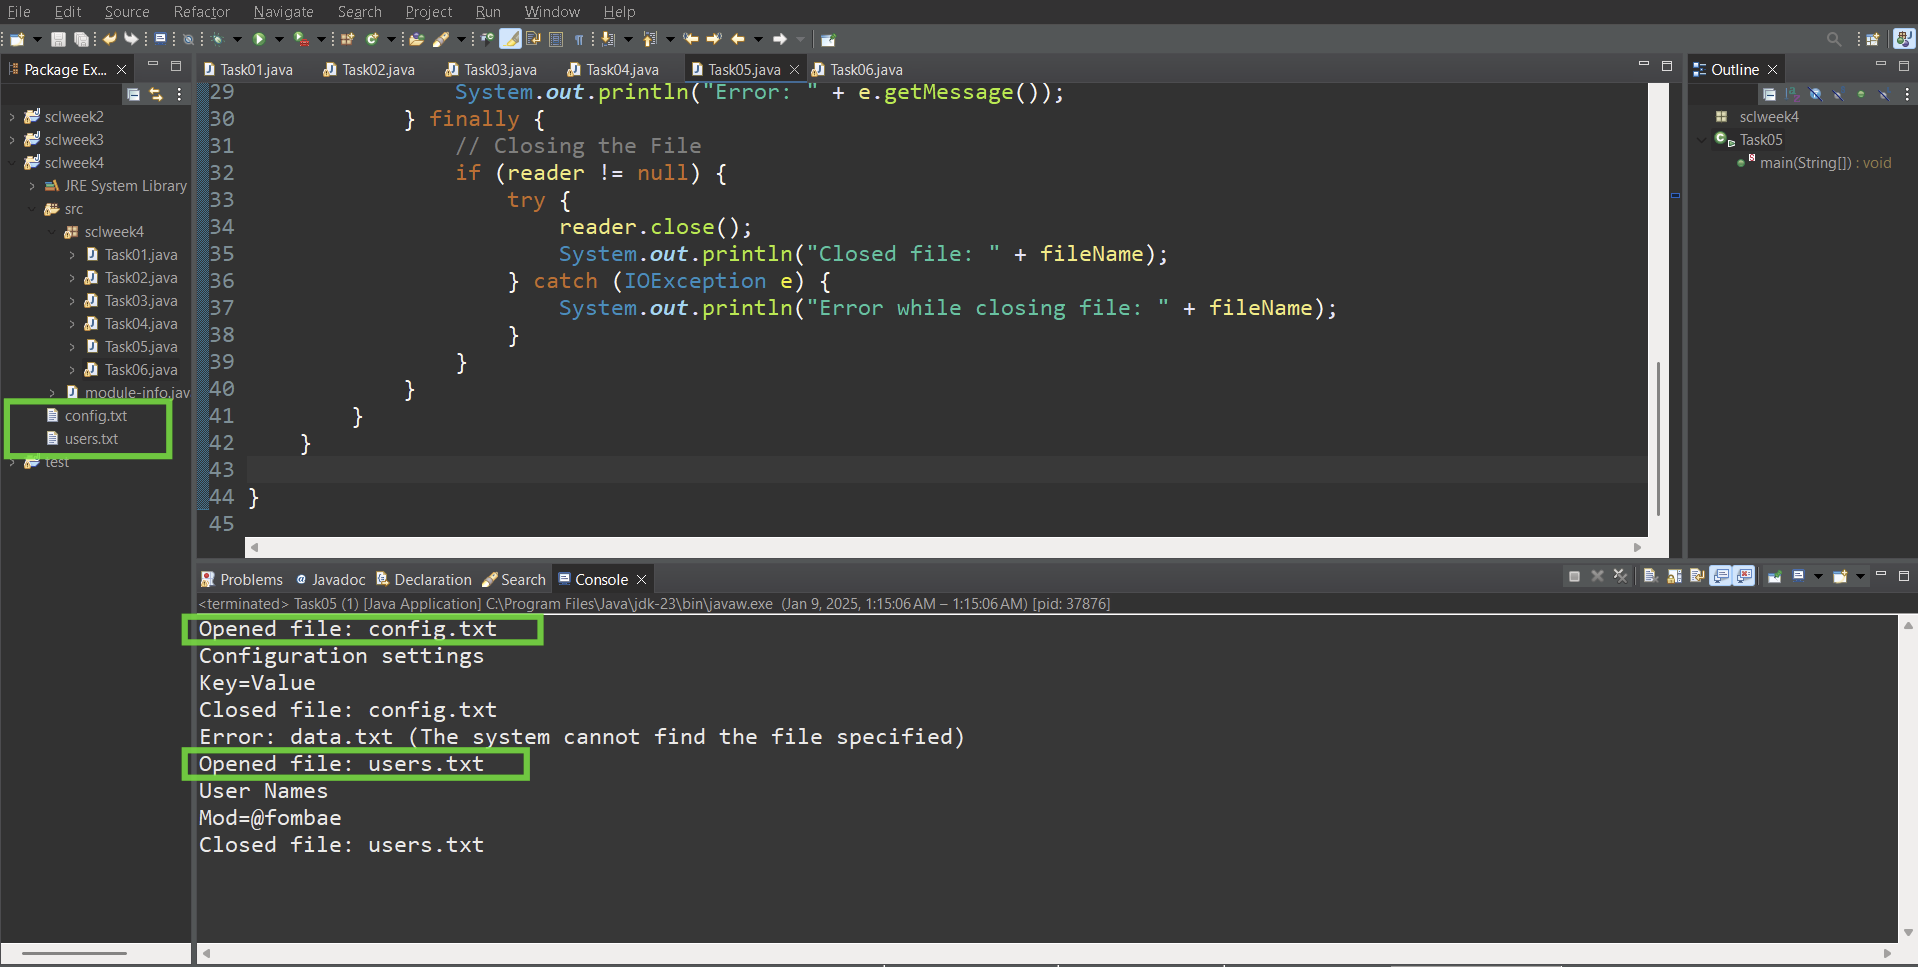Click the Save All toolbar icon
The image size is (1918, 967).
[x=81, y=39]
